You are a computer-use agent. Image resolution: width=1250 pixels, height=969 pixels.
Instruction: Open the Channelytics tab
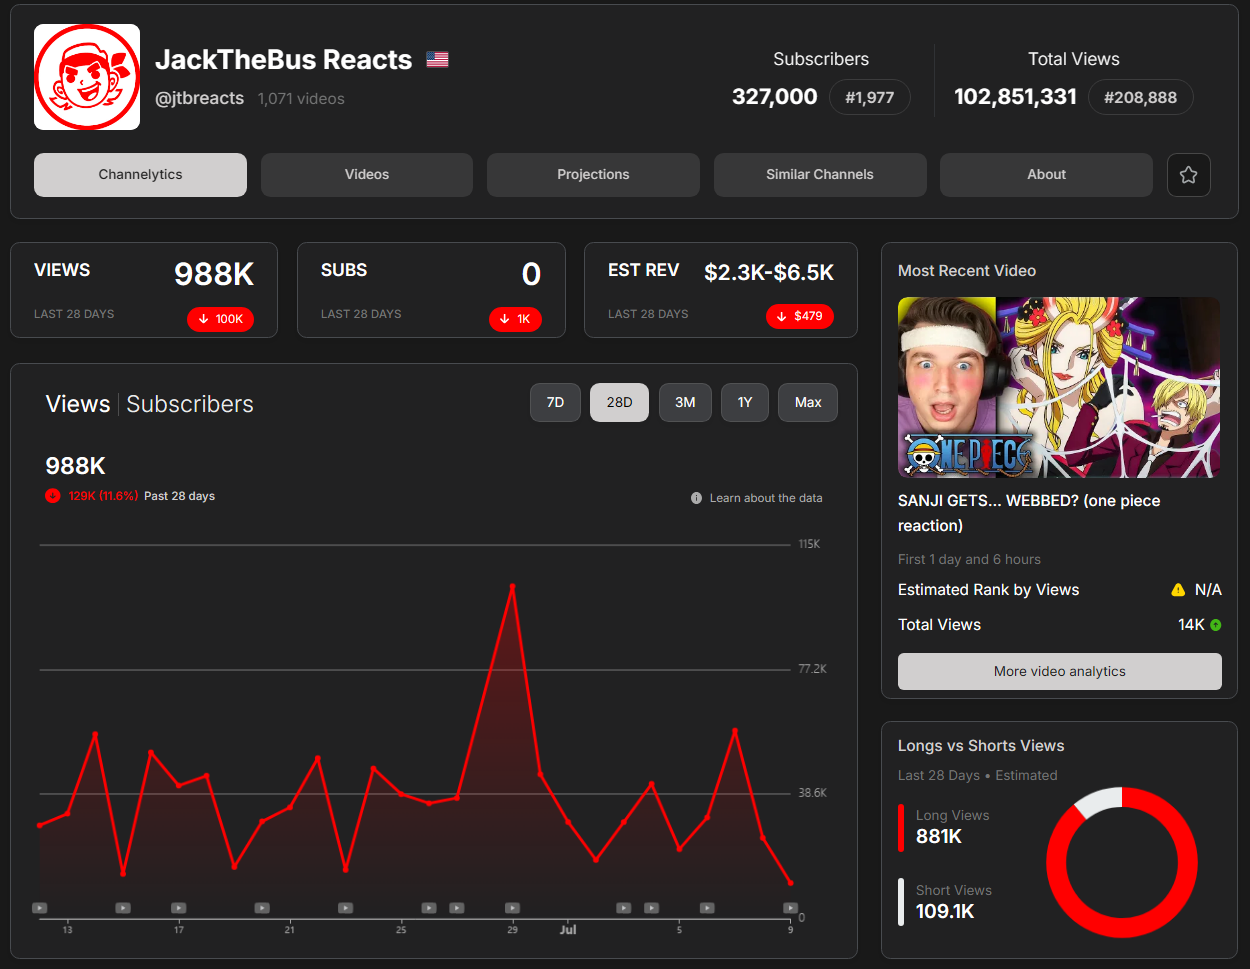coord(140,175)
